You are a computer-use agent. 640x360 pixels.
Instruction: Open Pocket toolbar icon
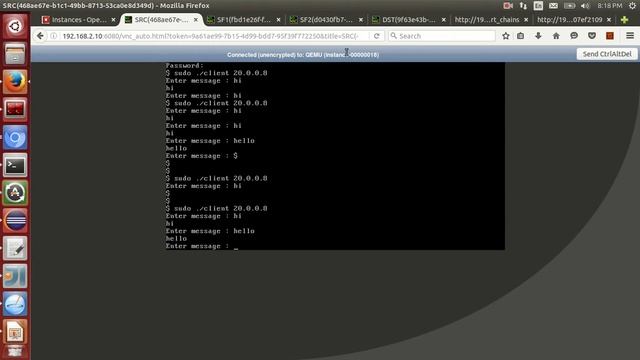pos(592,36)
